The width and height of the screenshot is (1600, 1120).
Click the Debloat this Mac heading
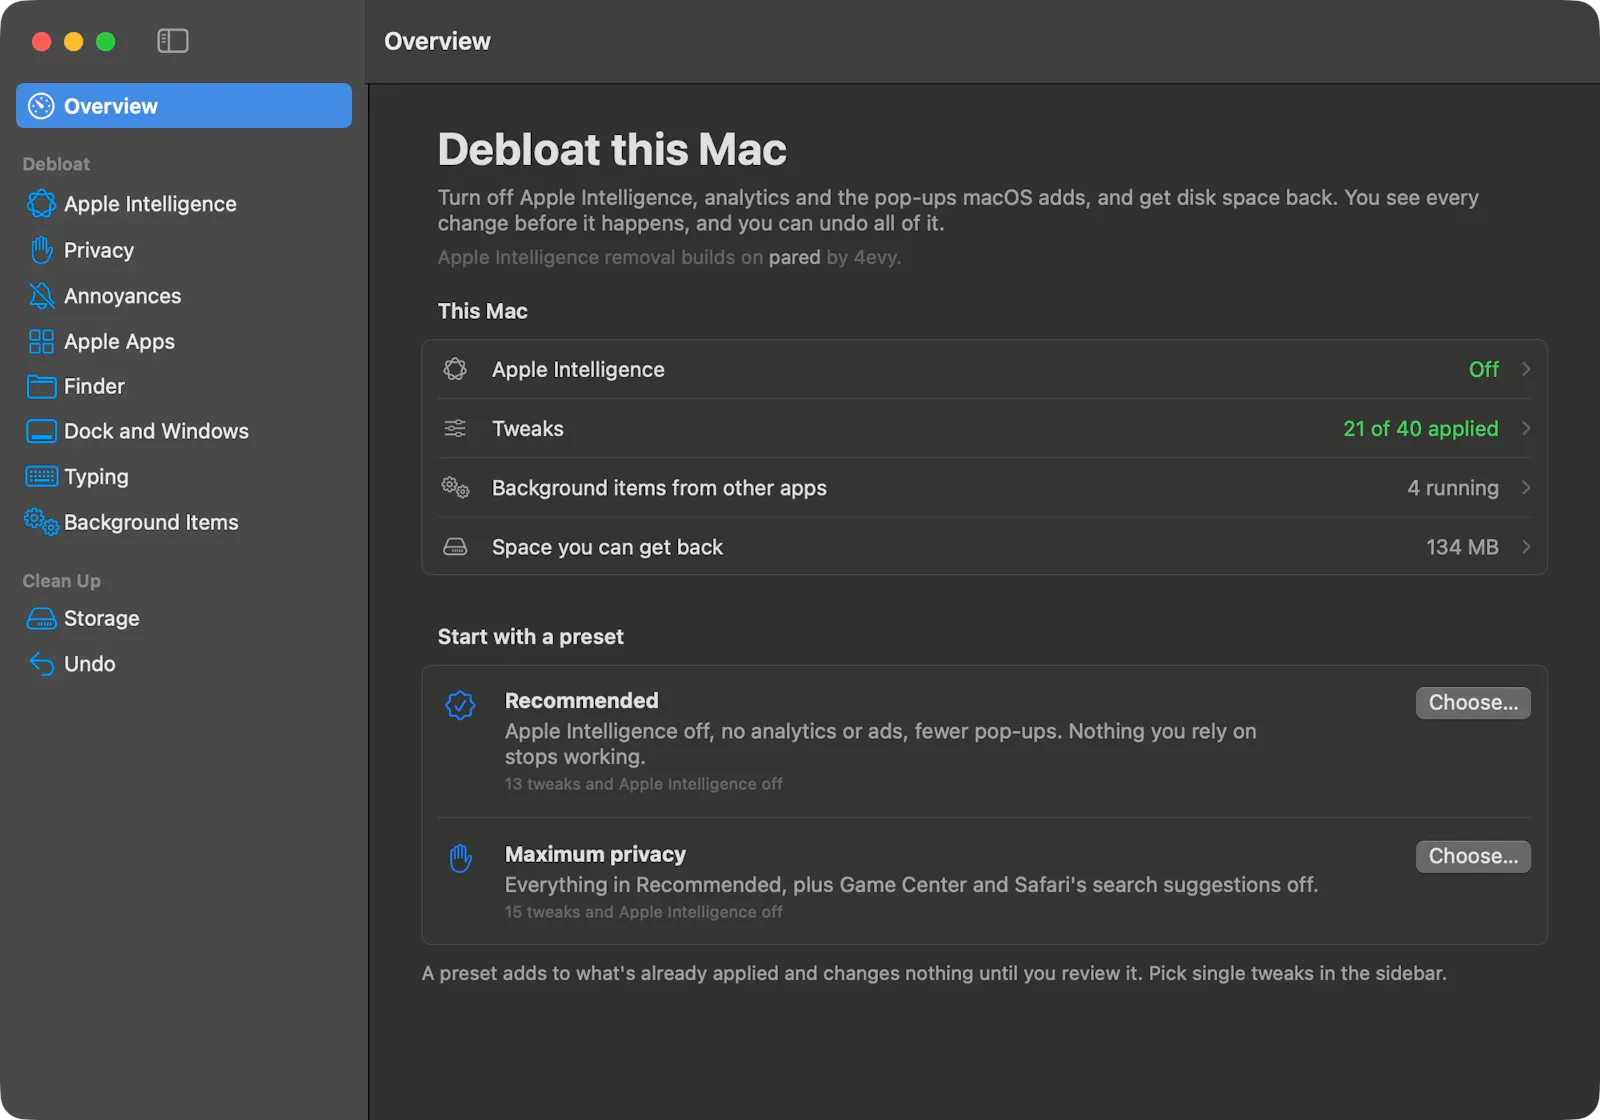tap(612, 150)
